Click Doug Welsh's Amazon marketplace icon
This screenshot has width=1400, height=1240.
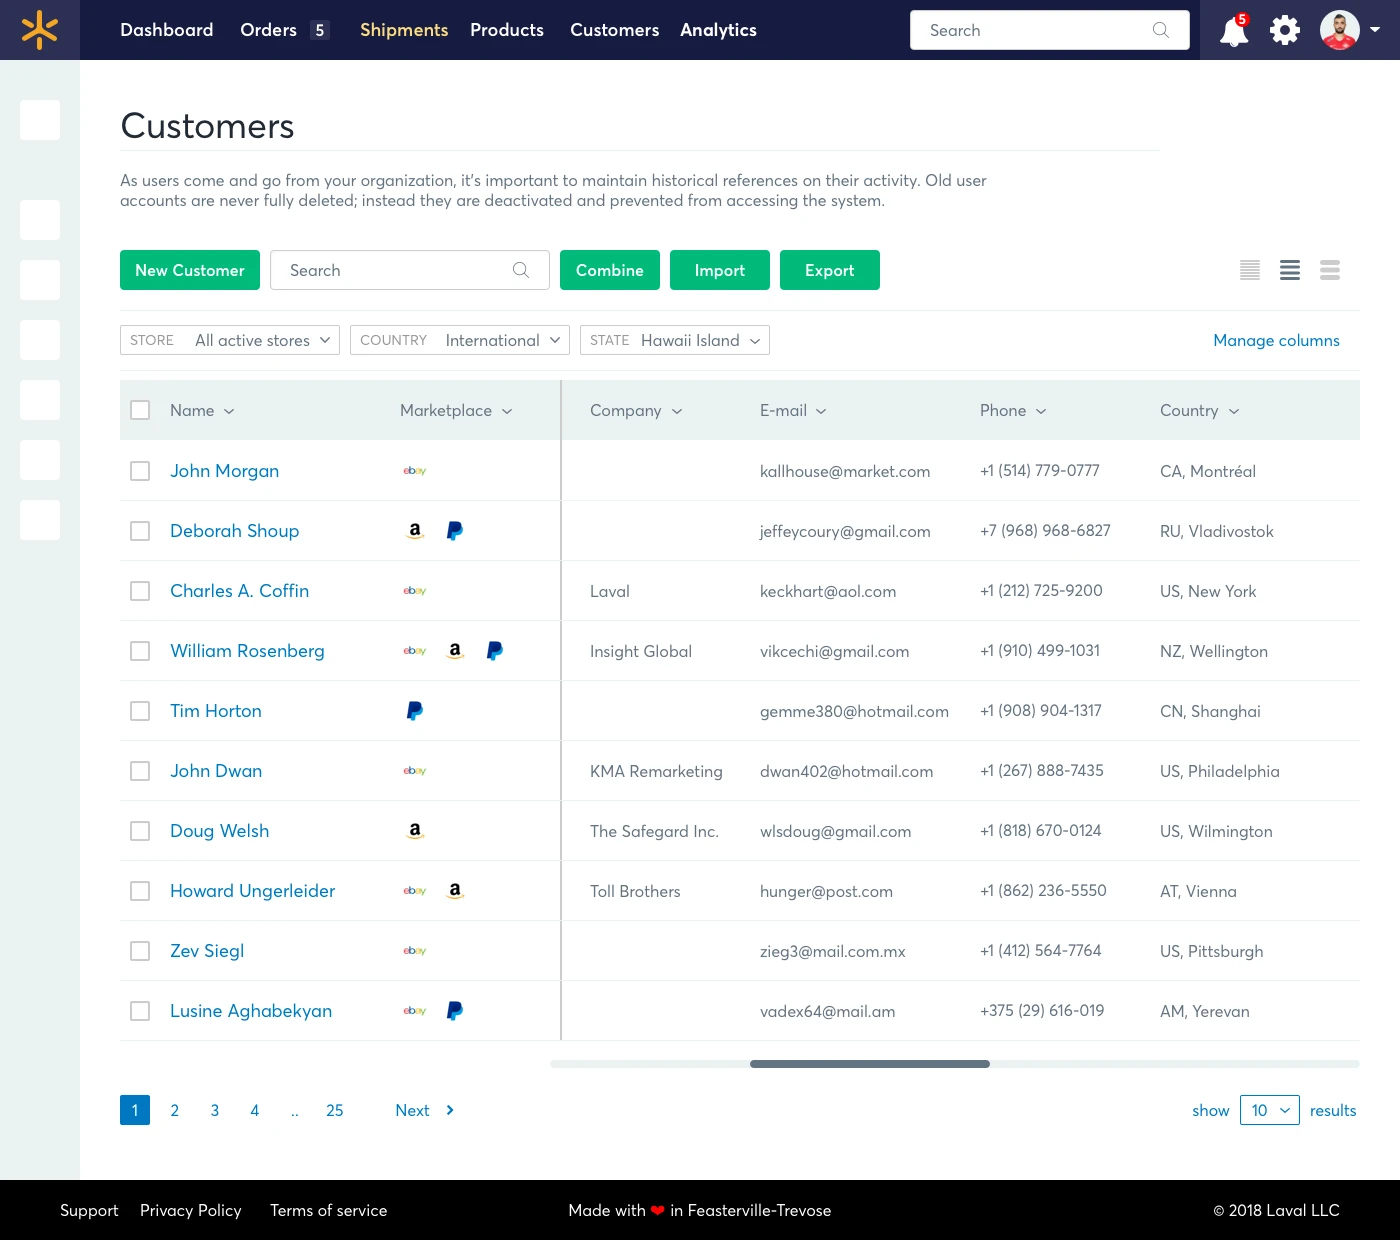415,831
